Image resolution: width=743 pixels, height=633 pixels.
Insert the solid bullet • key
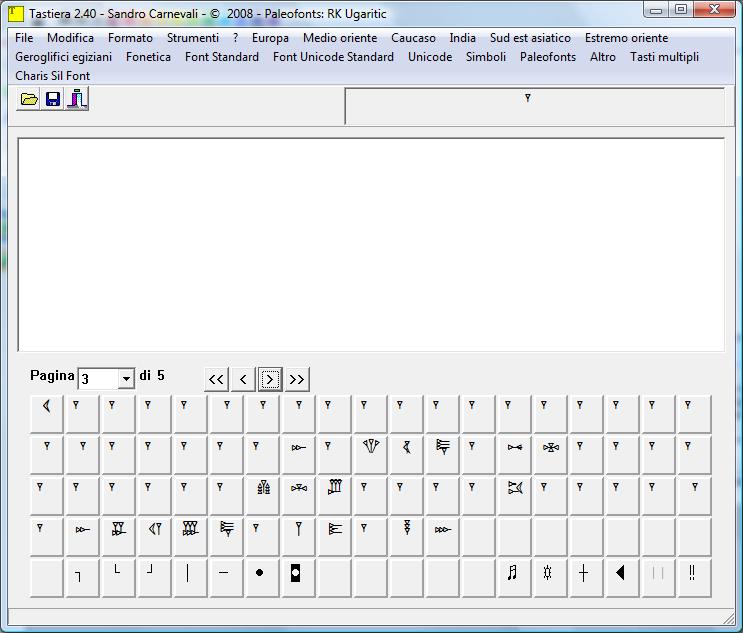263,578
